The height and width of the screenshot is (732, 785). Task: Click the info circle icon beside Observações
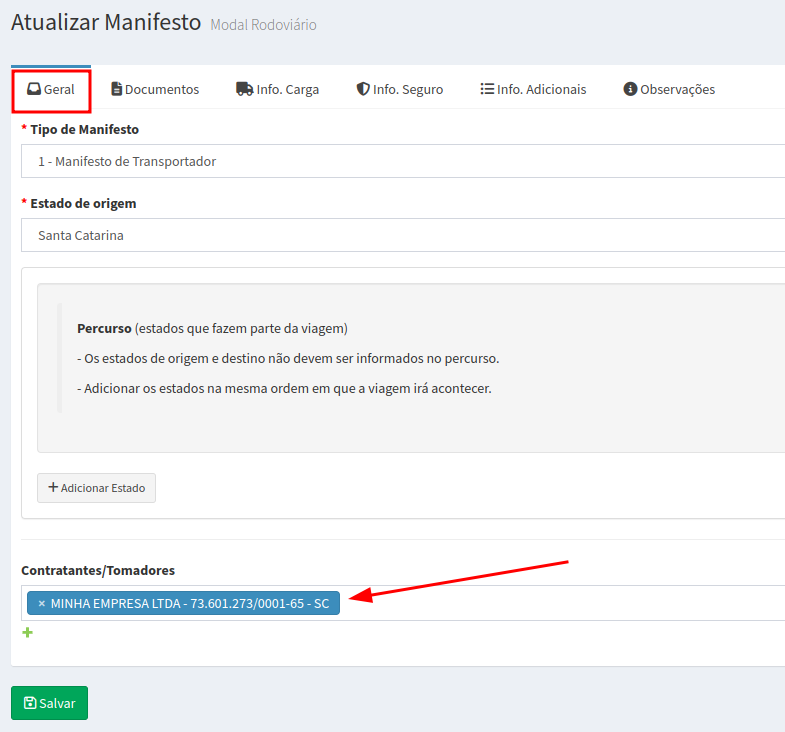(630, 89)
